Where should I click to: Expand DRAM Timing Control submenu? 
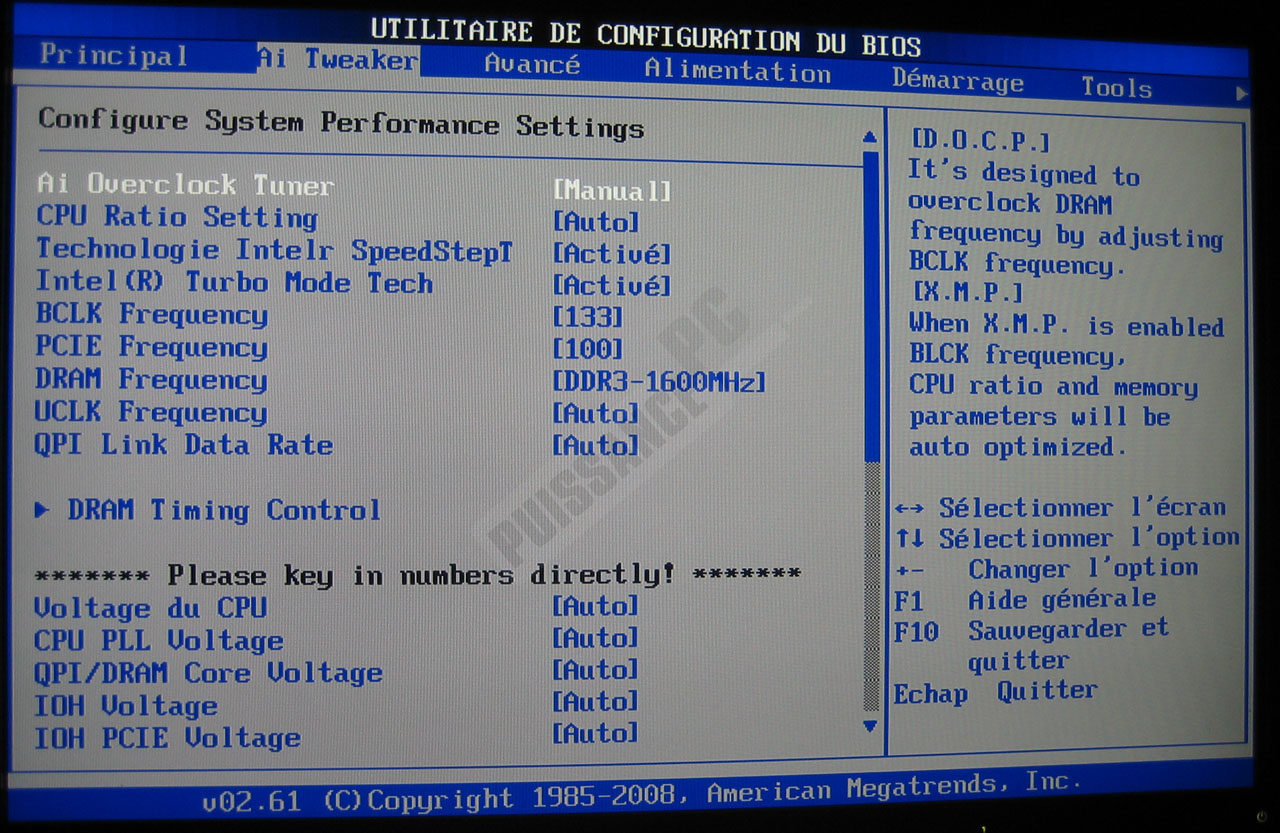point(224,511)
